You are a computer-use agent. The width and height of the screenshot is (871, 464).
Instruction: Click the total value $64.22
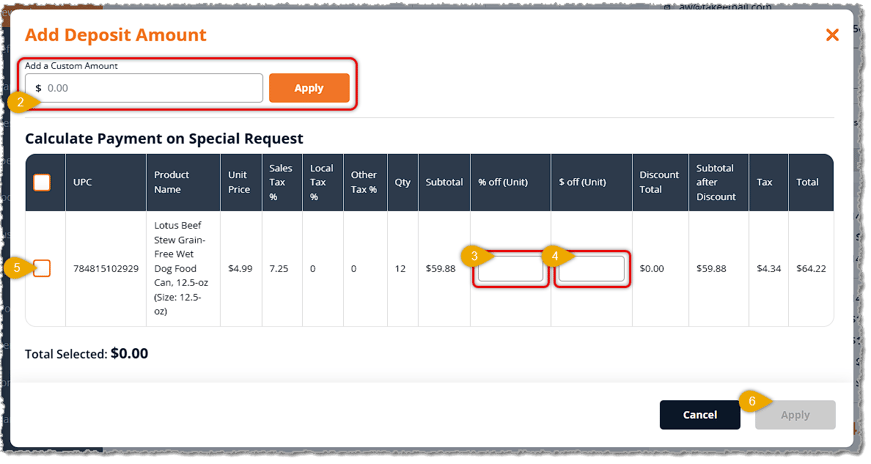pos(811,268)
